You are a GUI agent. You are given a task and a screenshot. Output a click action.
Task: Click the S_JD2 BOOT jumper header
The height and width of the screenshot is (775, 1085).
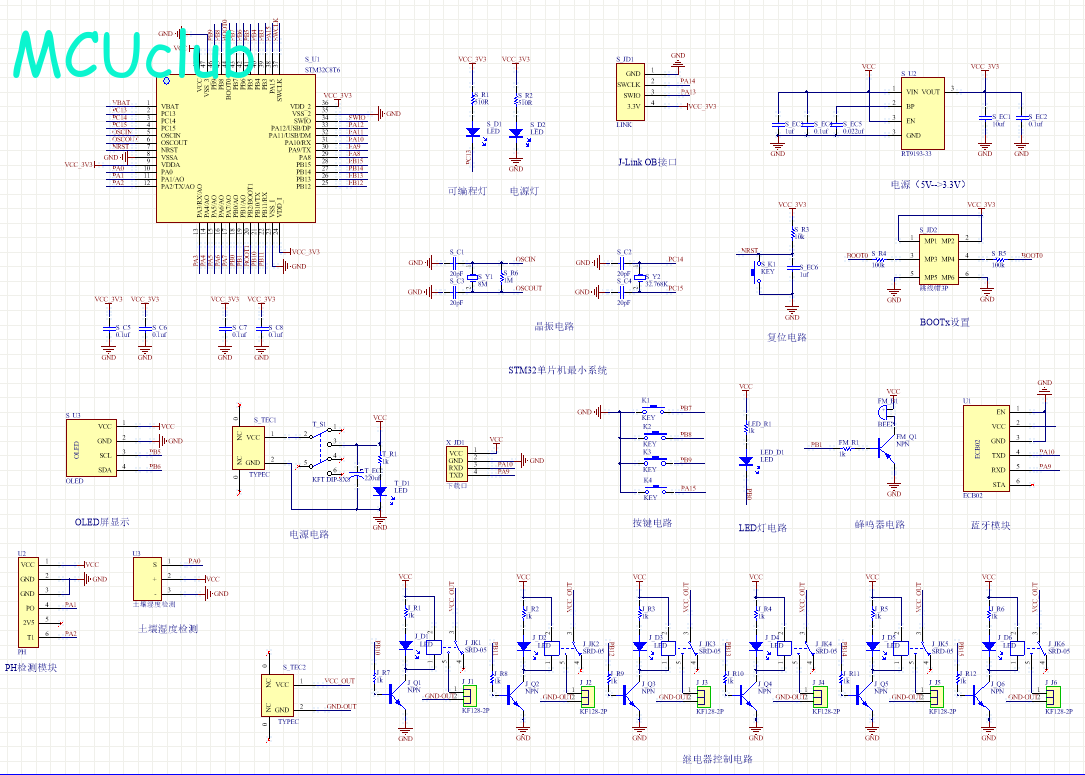pyautogui.click(x=938, y=259)
